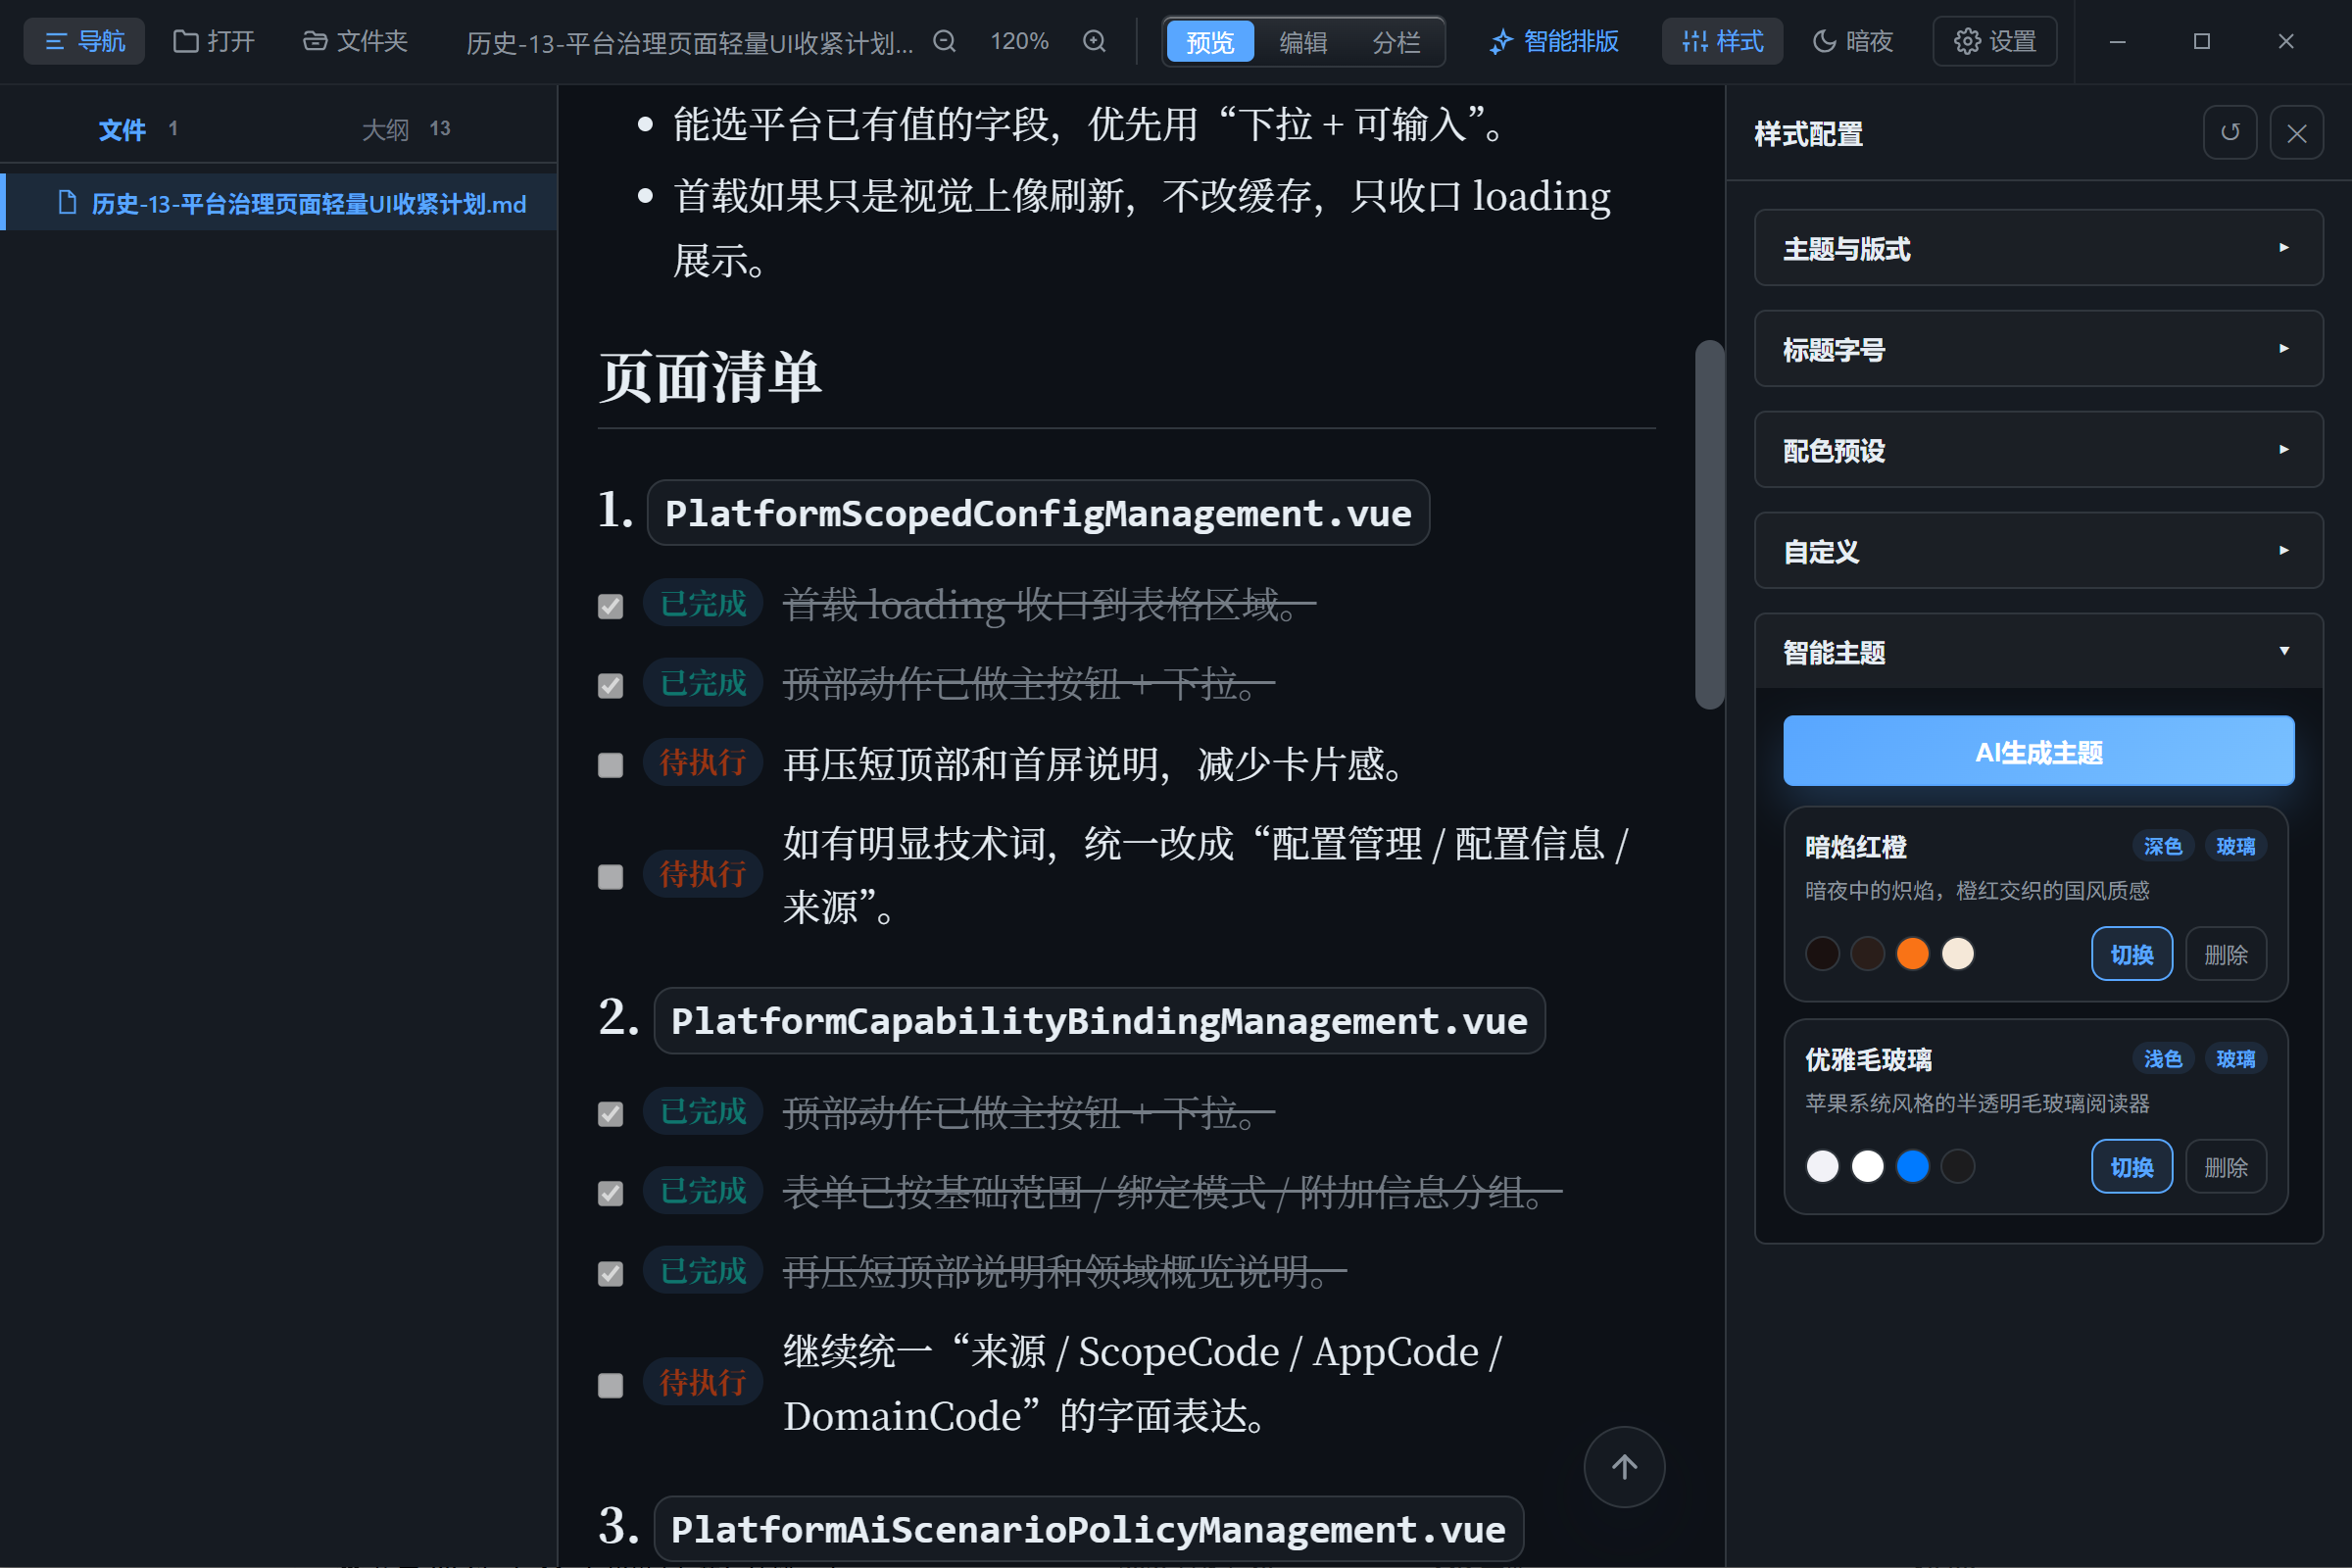
Task: Uncheck 表单已按基础范围 task checkbox
Action: [x=610, y=1193]
